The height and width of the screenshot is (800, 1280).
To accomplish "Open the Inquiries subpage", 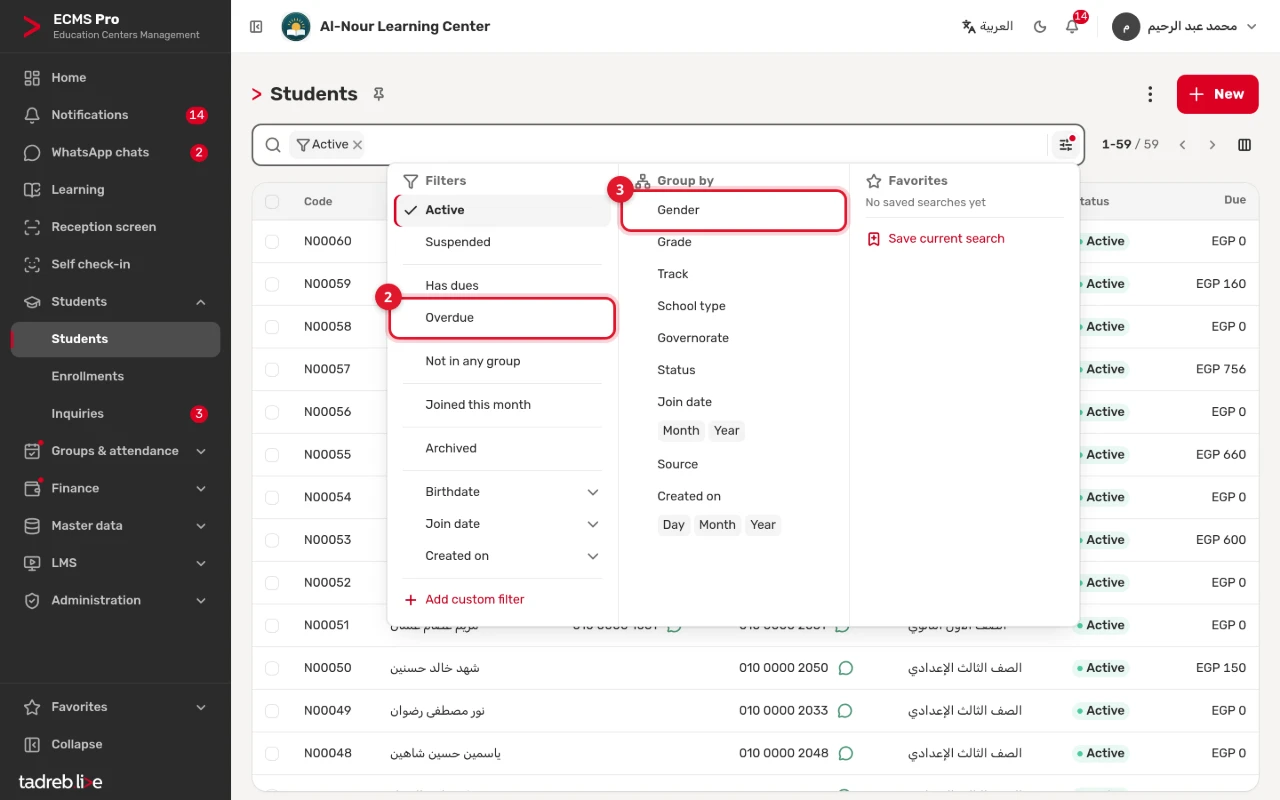I will tap(115, 414).
